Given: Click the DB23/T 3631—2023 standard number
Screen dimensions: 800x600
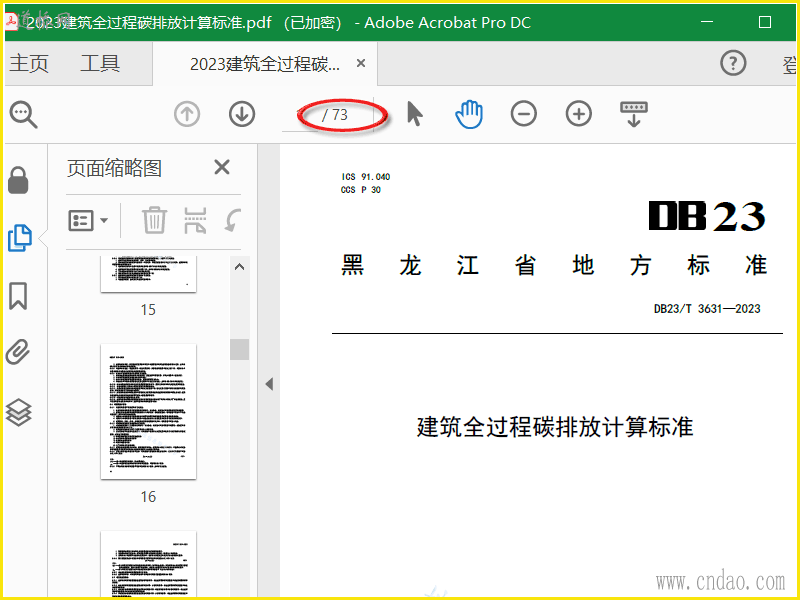Looking at the screenshot, I should pyautogui.click(x=707, y=309).
